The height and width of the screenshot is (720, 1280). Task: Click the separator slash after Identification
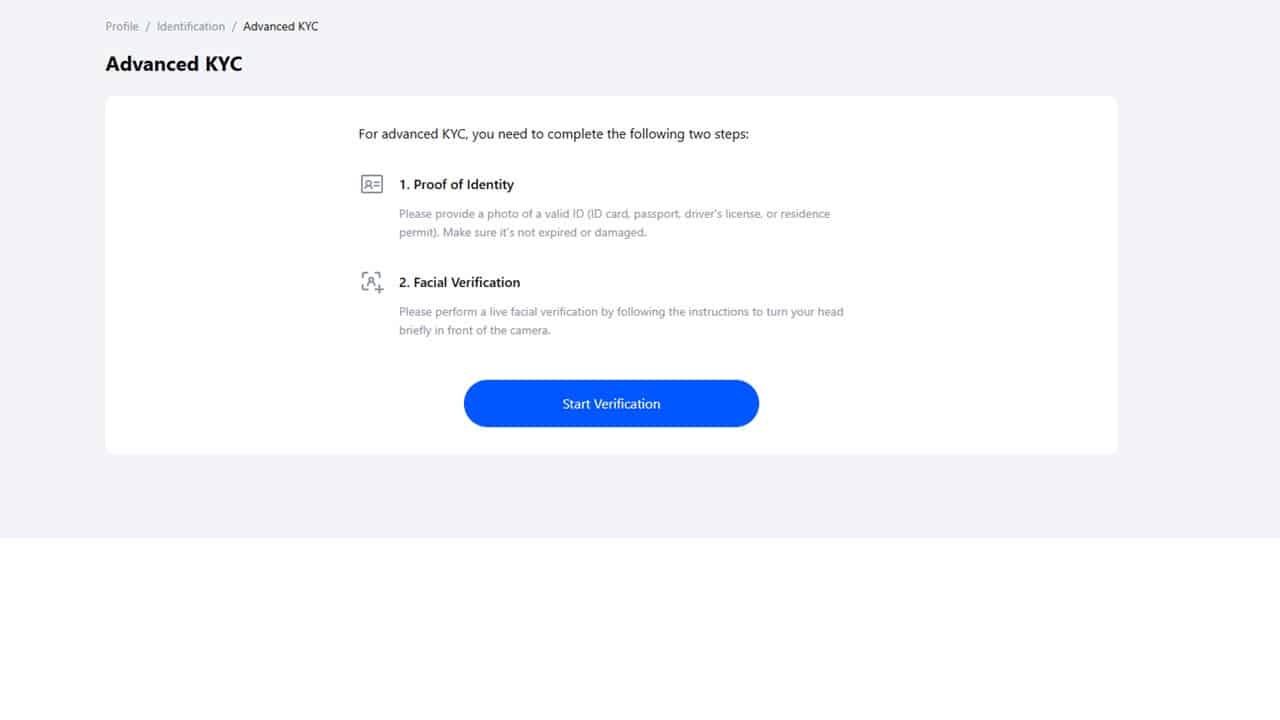click(234, 27)
